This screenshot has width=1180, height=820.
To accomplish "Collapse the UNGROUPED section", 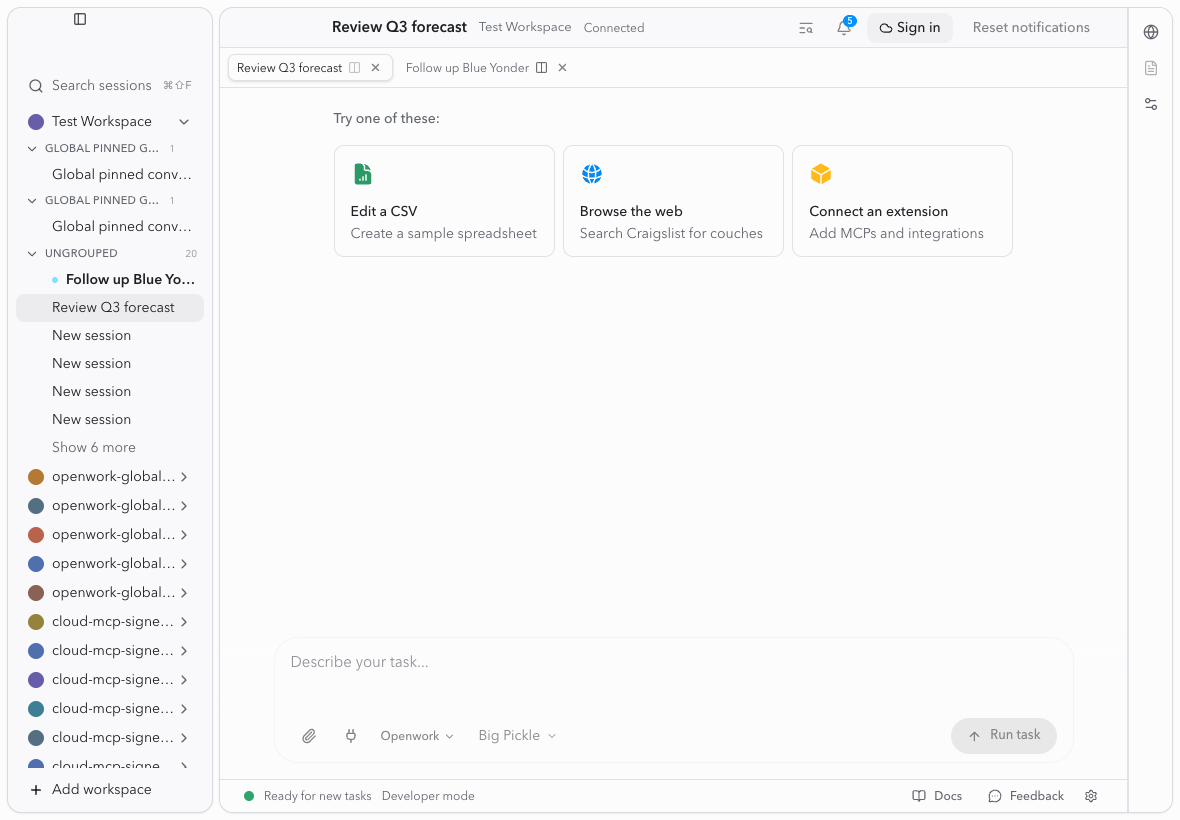I will click(32, 254).
